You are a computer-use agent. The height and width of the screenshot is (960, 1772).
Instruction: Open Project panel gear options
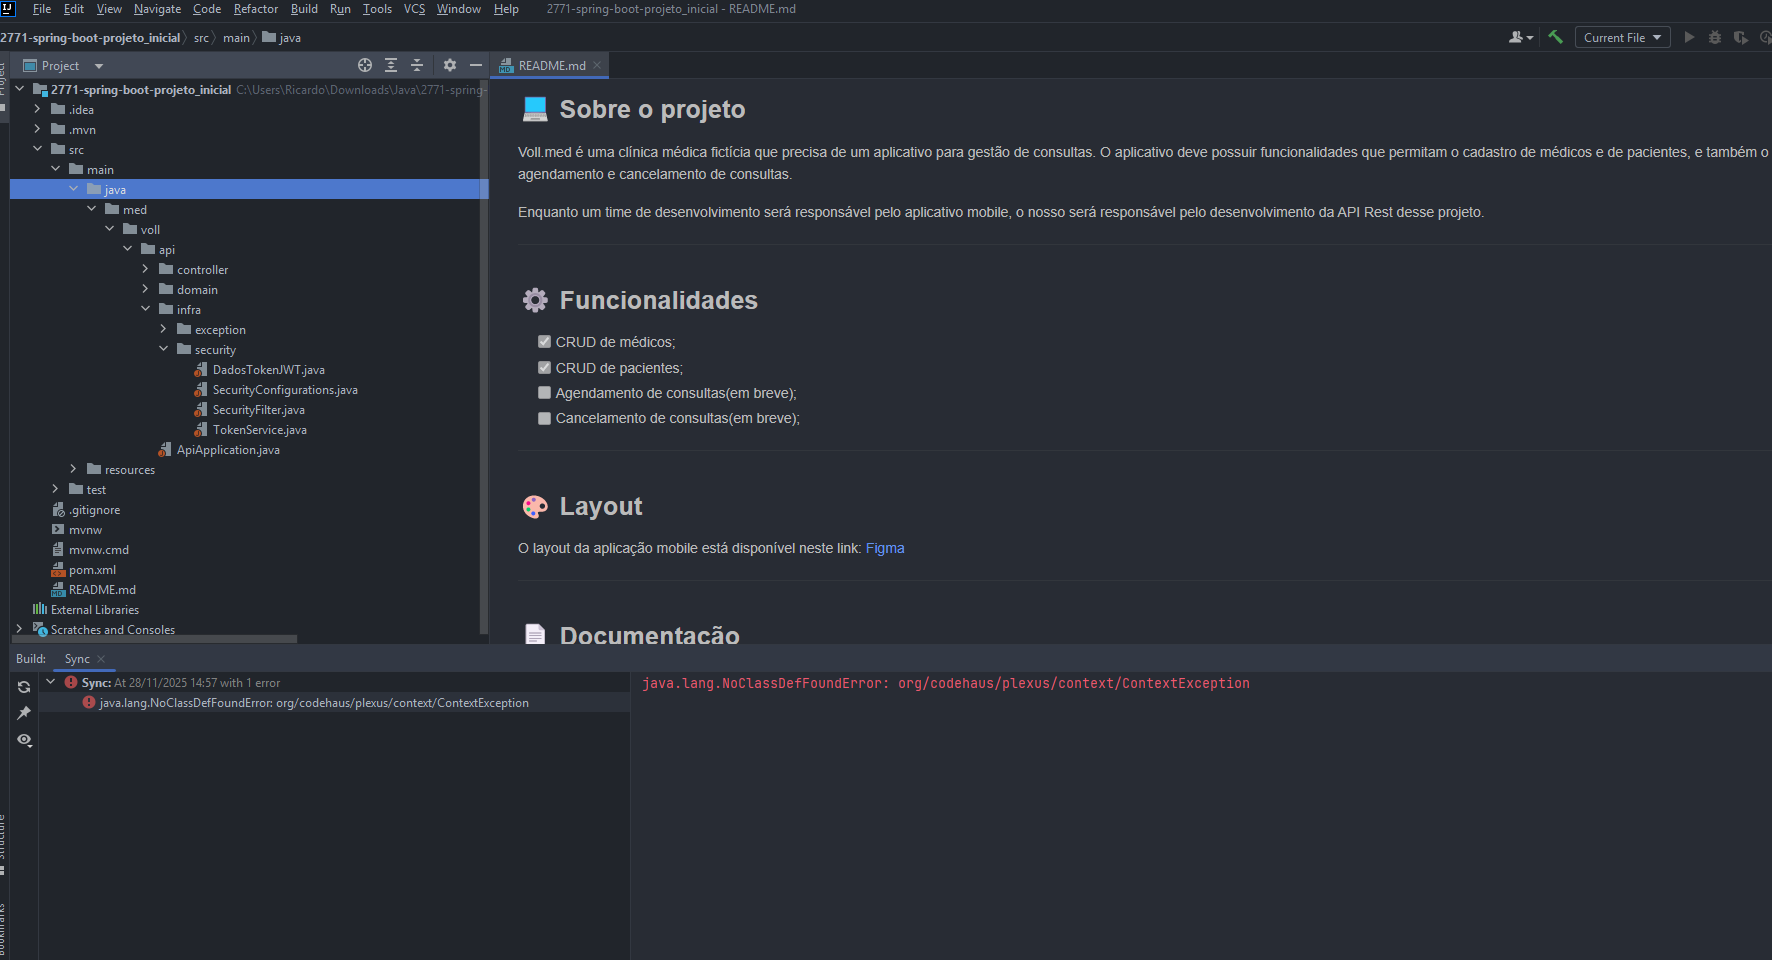[450, 65]
